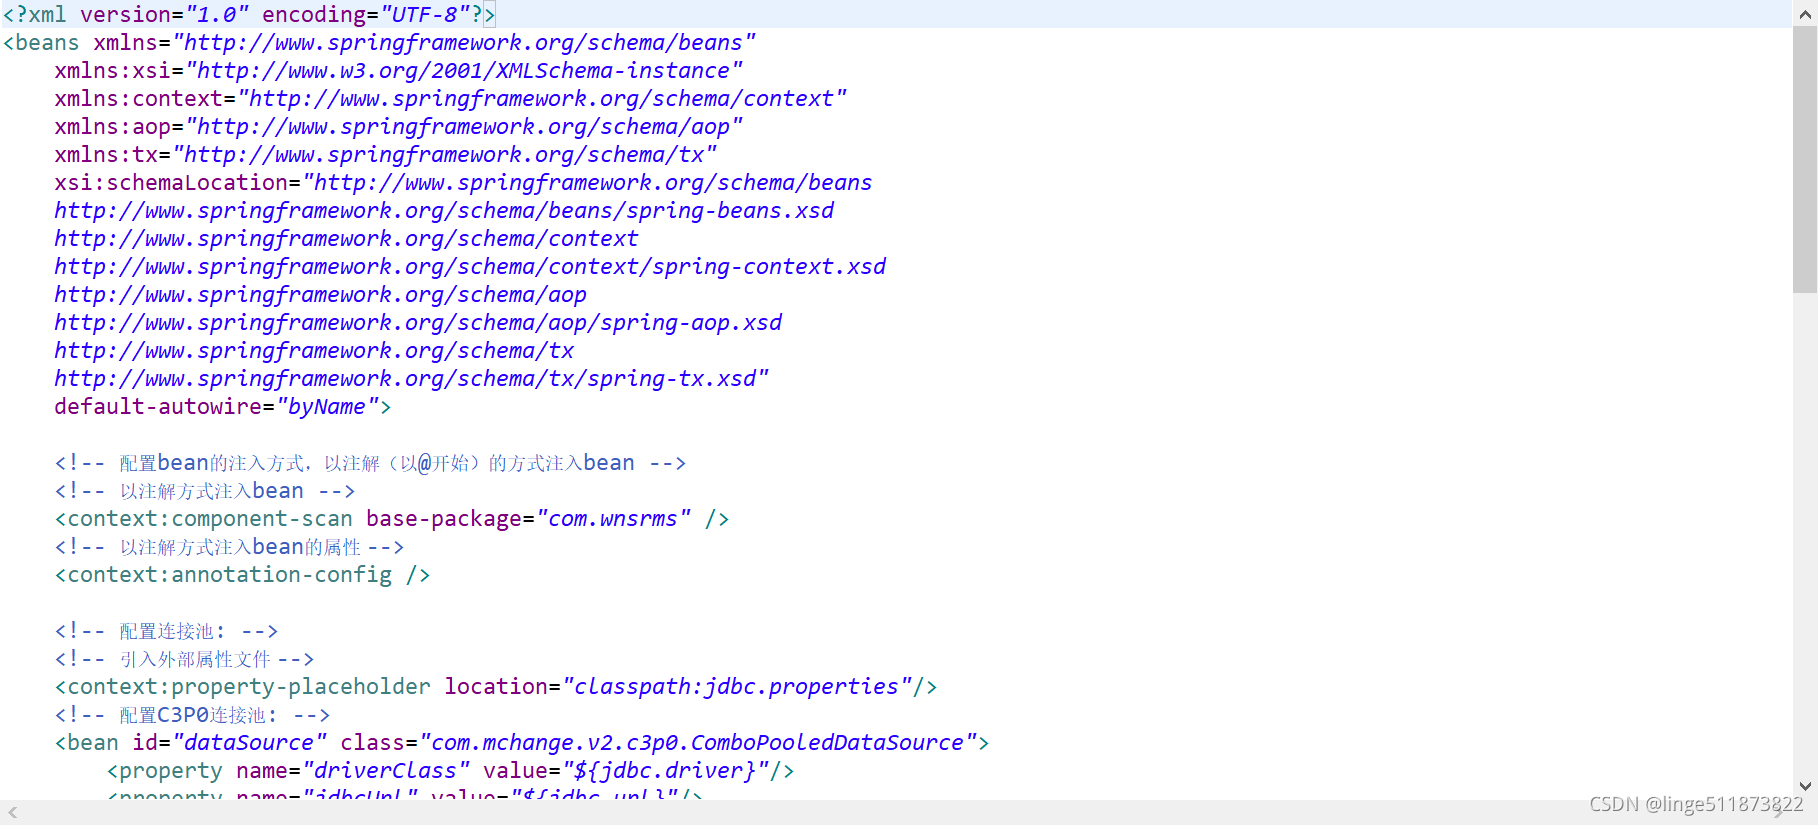Click the schema/aop URL line
The height and width of the screenshot is (825, 1818).
pyautogui.click(x=320, y=295)
